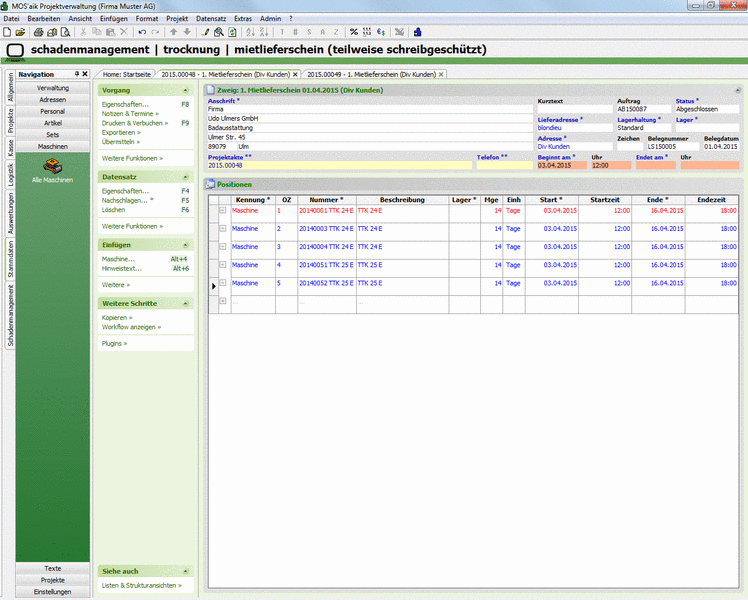Click the Redo arrow icon

tap(155, 32)
